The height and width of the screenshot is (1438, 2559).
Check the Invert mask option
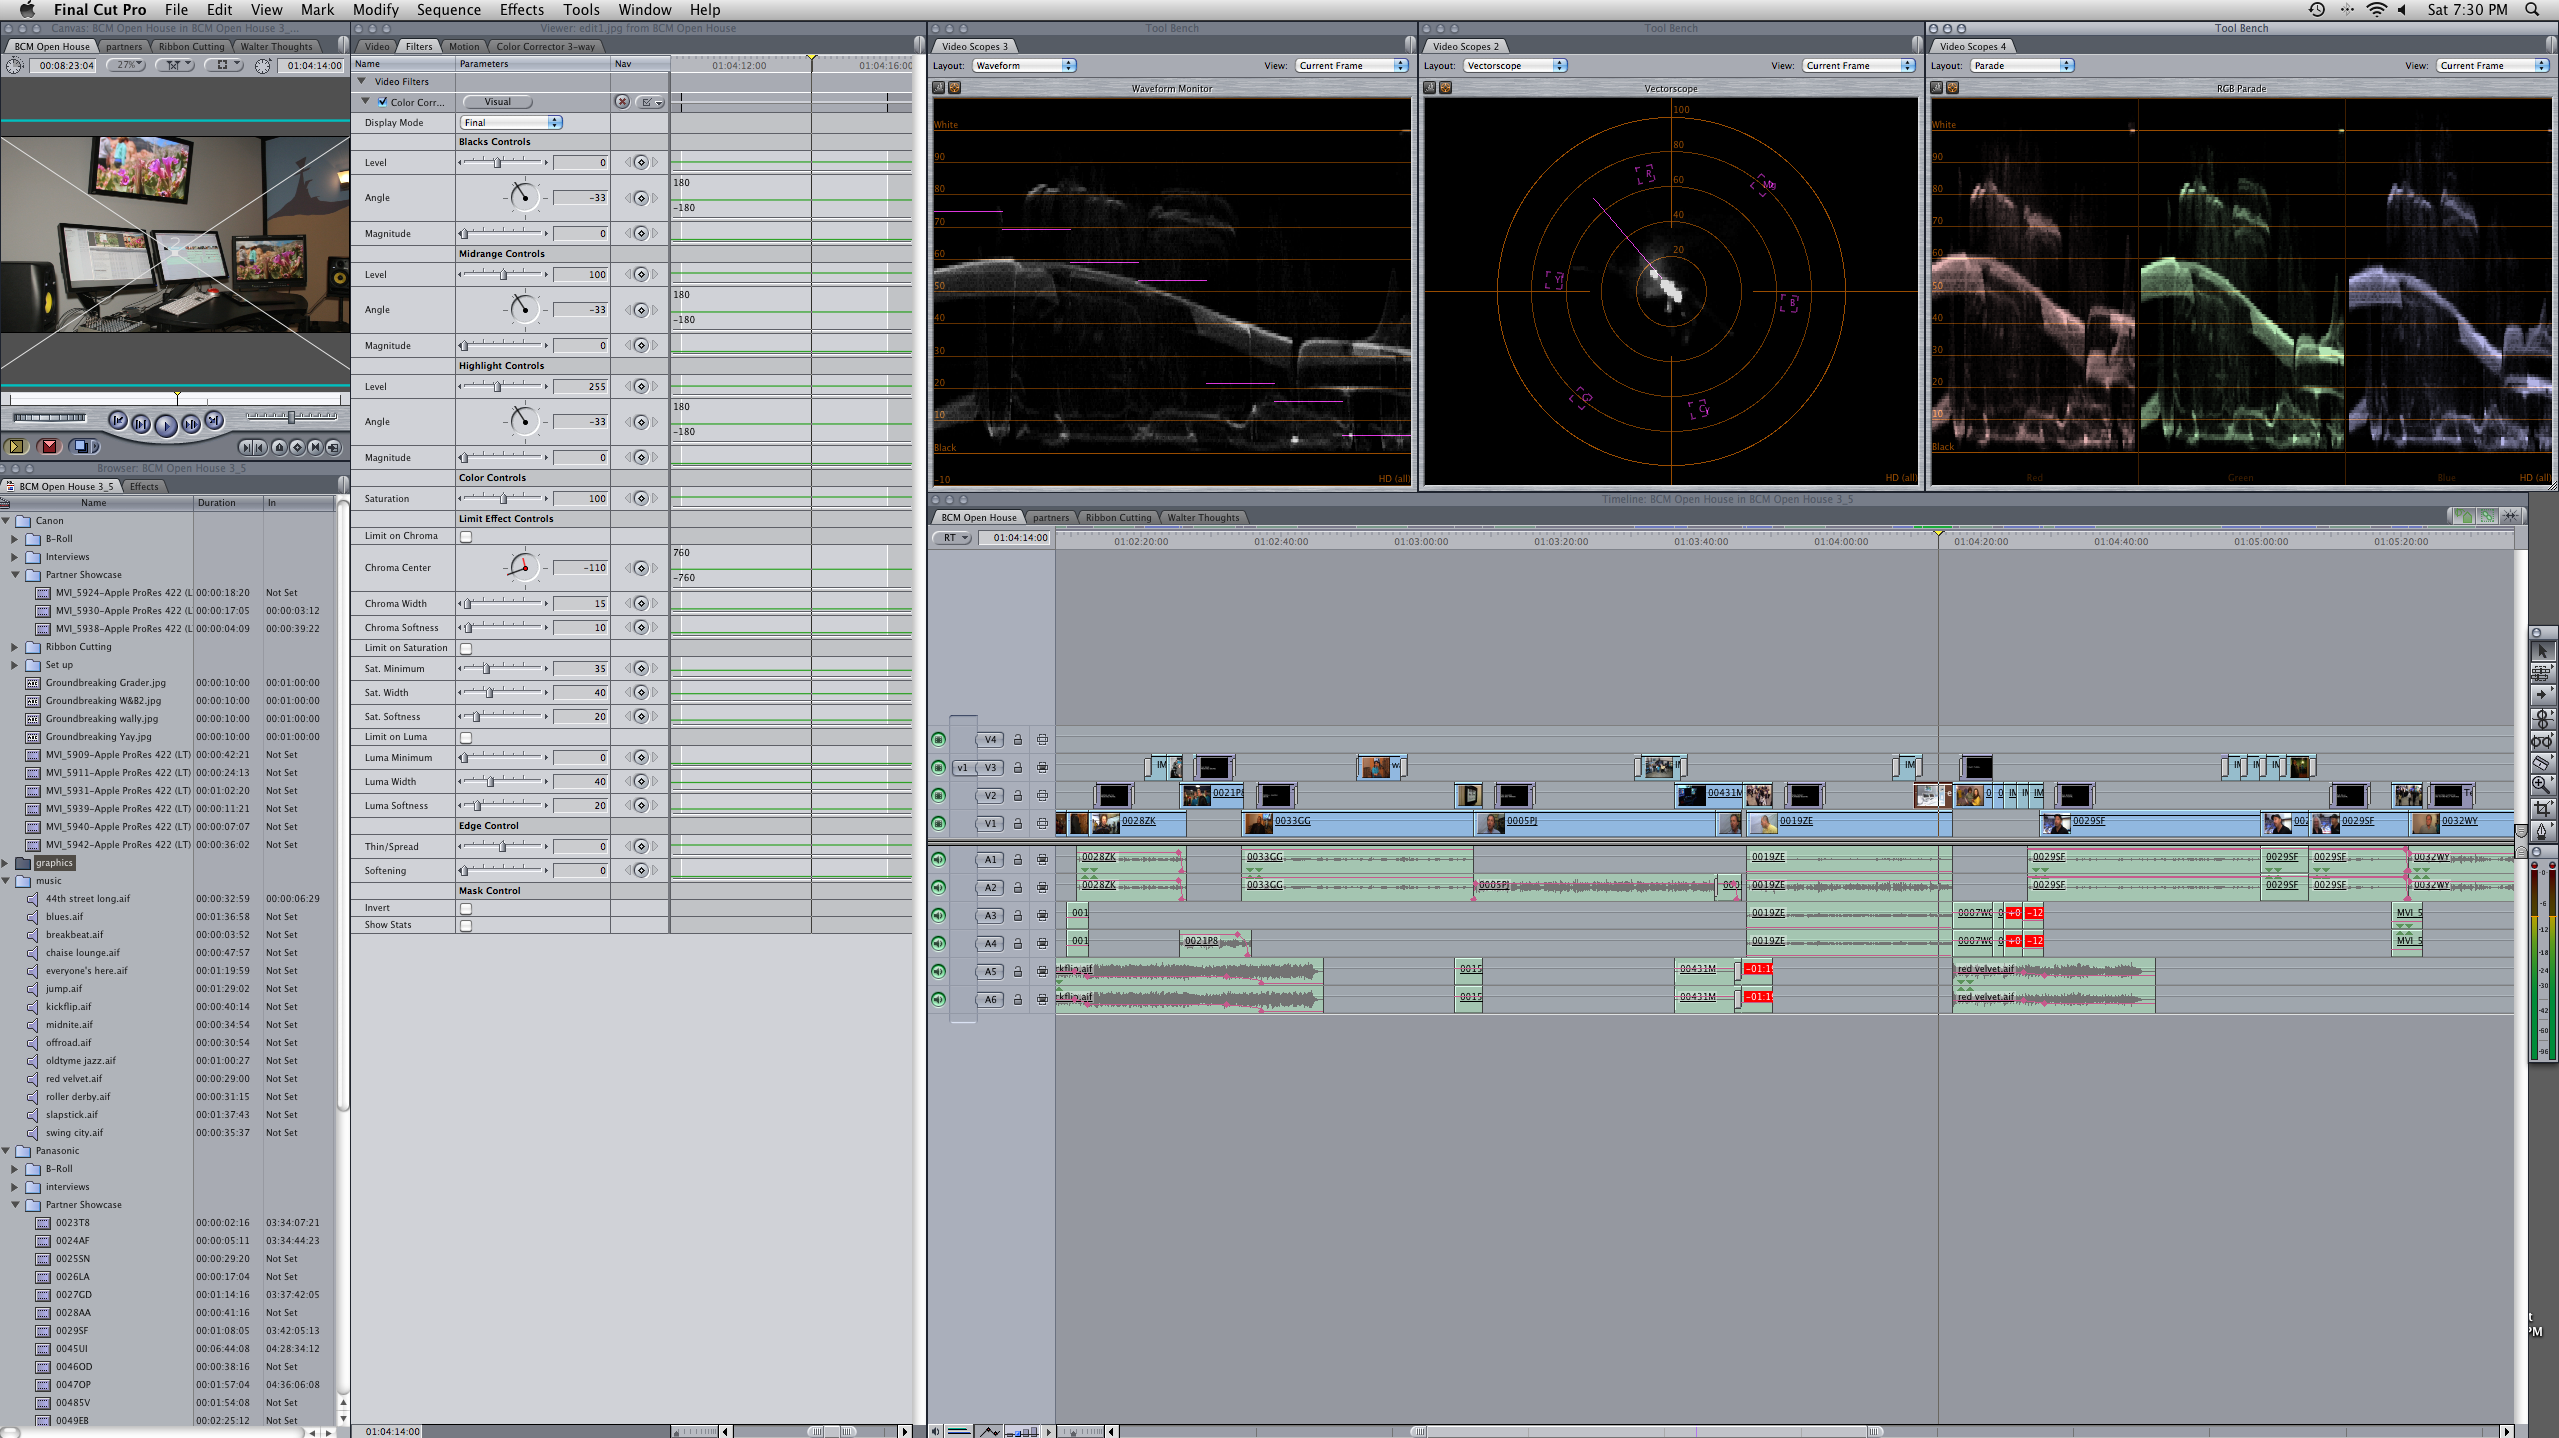[x=466, y=909]
